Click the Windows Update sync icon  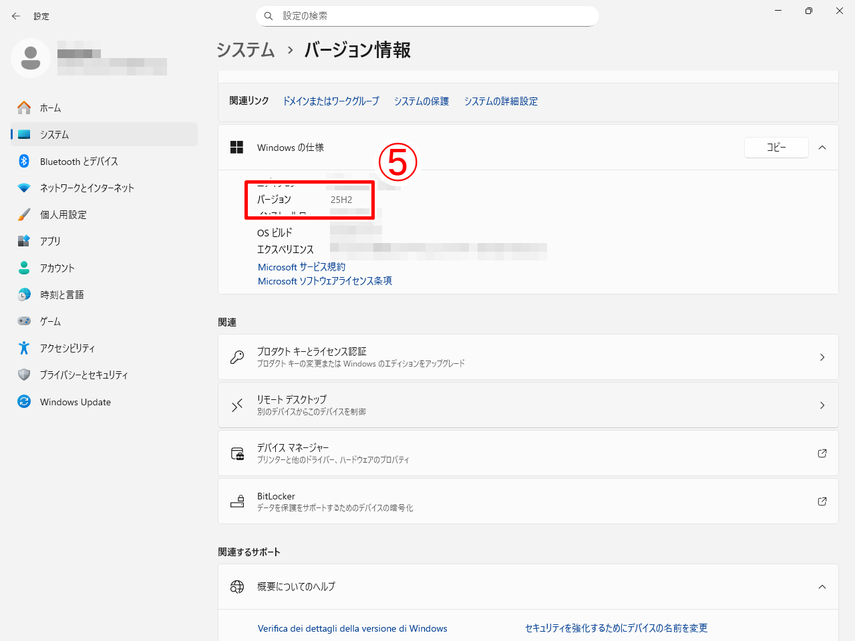click(24, 402)
